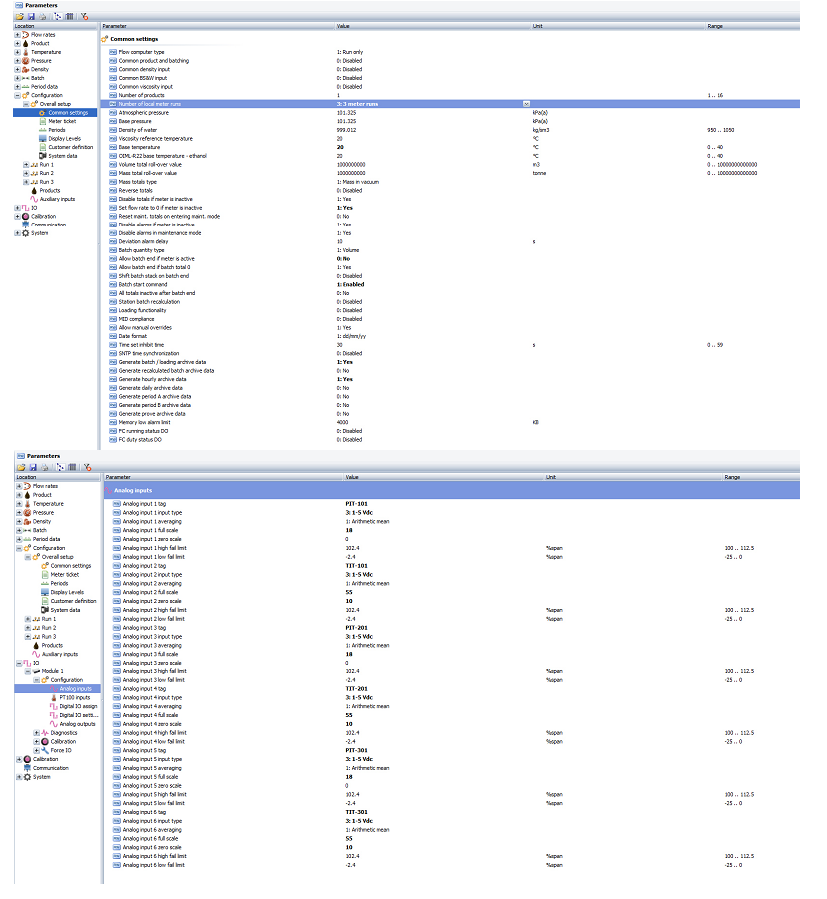Click Value column header in upper window
This screenshot has height=899, width=827.
(x=433, y=26)
